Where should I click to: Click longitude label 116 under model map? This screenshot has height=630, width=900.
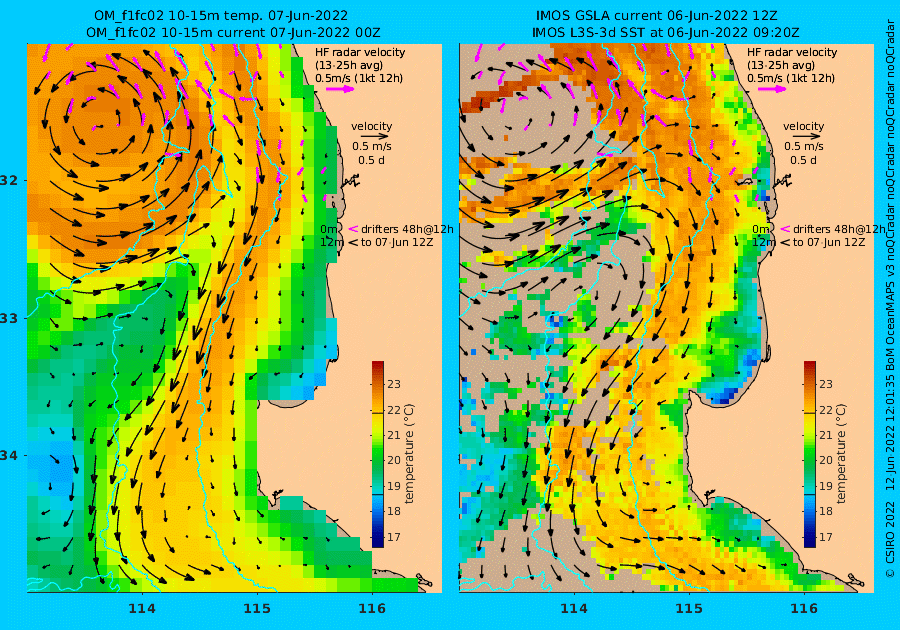pos(372,609)
